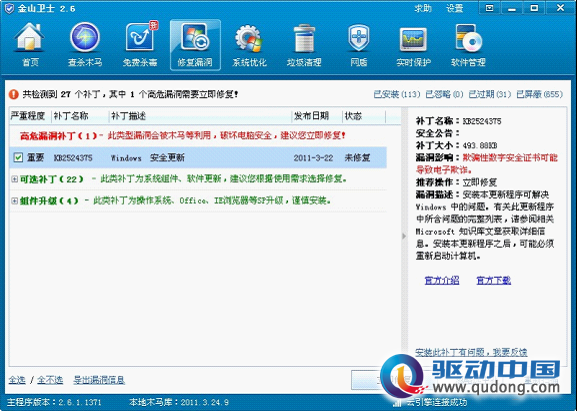The width and height of the screenshot is (577, 411).
Task: Close the 金山卫士 window
Action: (560, 8)
